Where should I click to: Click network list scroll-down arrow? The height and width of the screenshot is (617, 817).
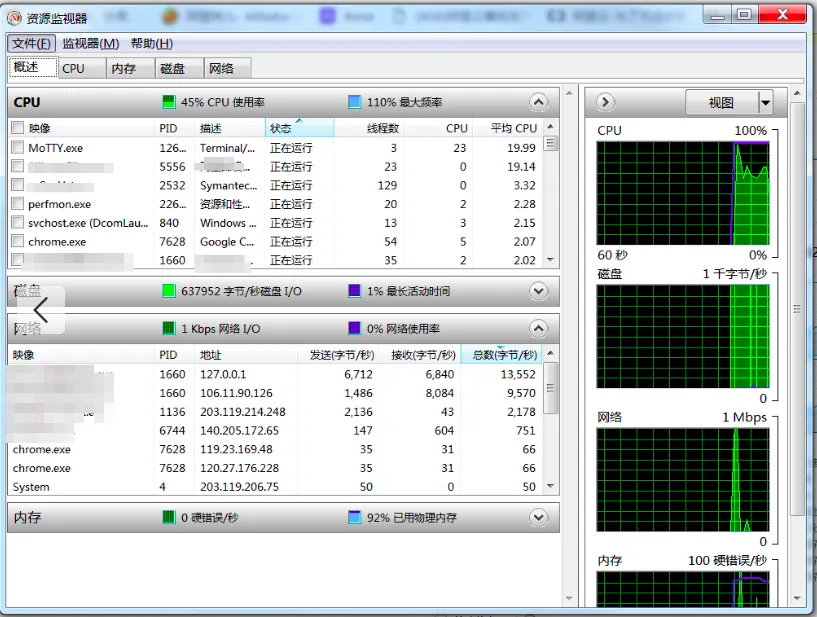coord(550,486)
